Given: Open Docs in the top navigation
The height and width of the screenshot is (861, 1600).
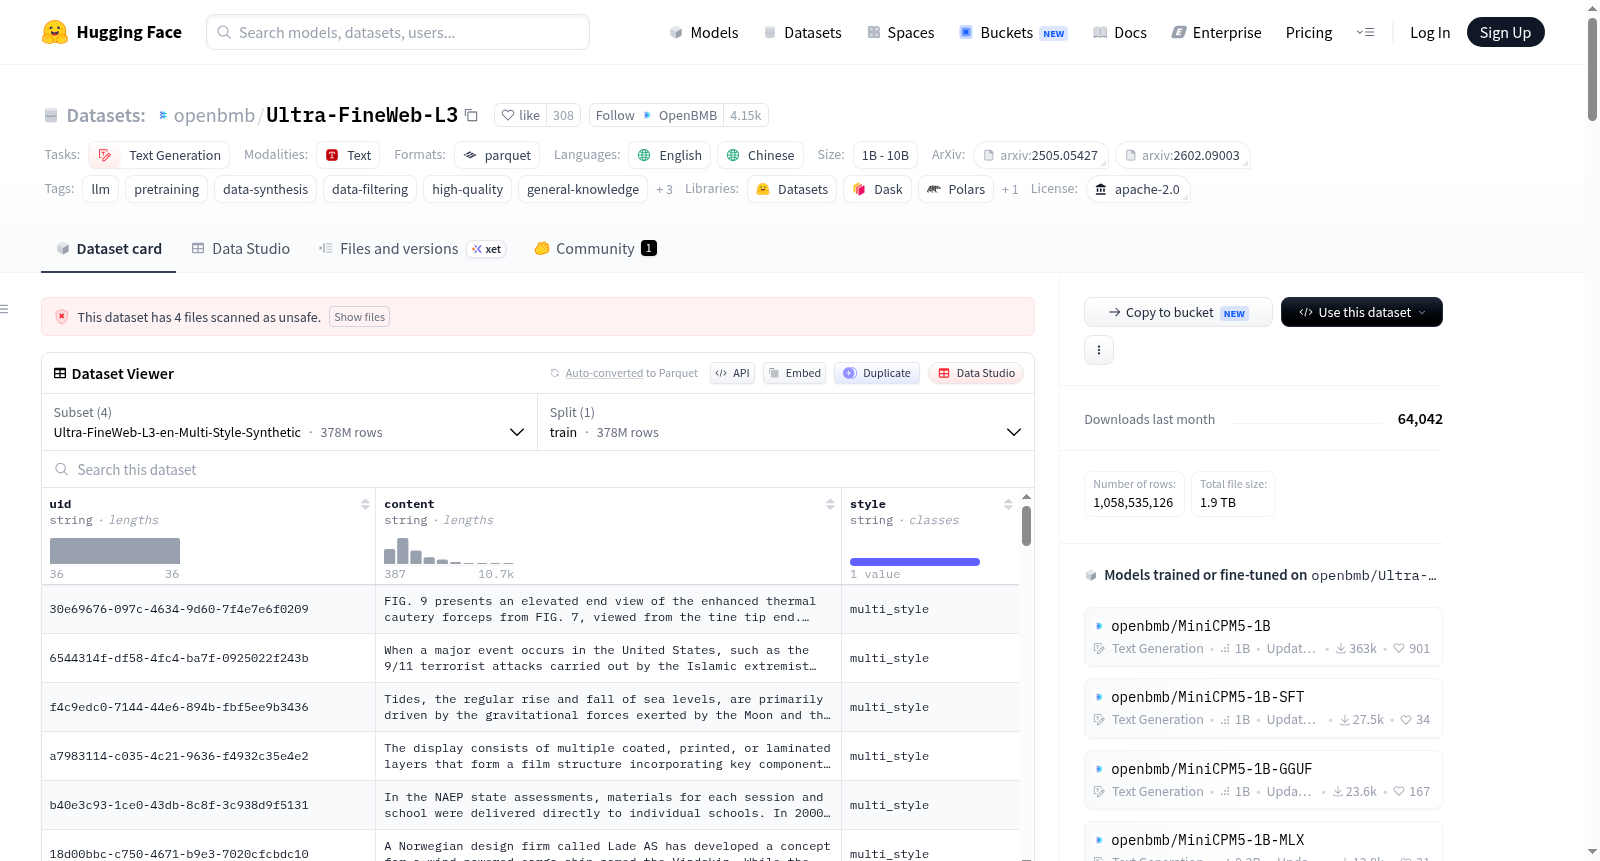Looking at the screenshot, I should coord(1119,32).
